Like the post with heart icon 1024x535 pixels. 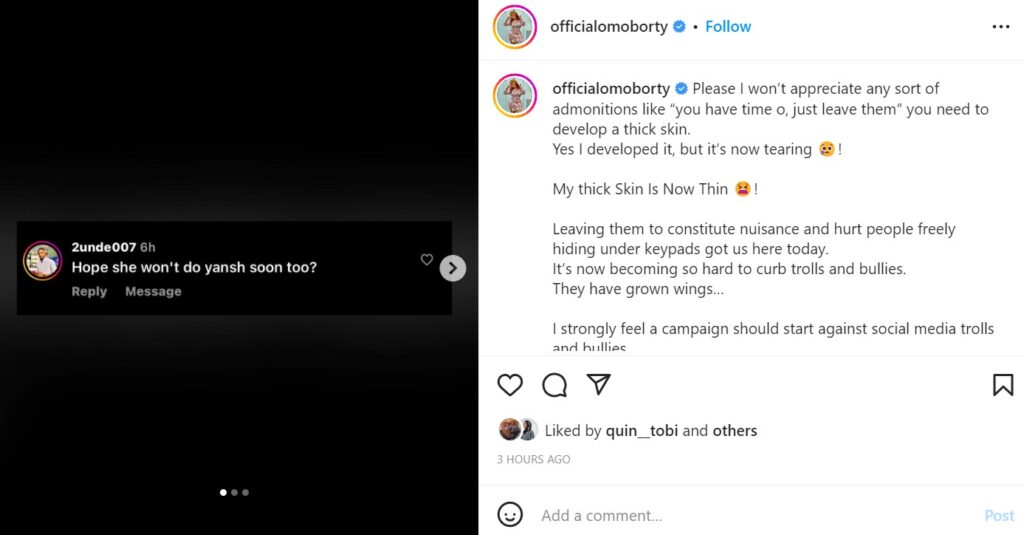pyautogui.click(x=510, y=385)
